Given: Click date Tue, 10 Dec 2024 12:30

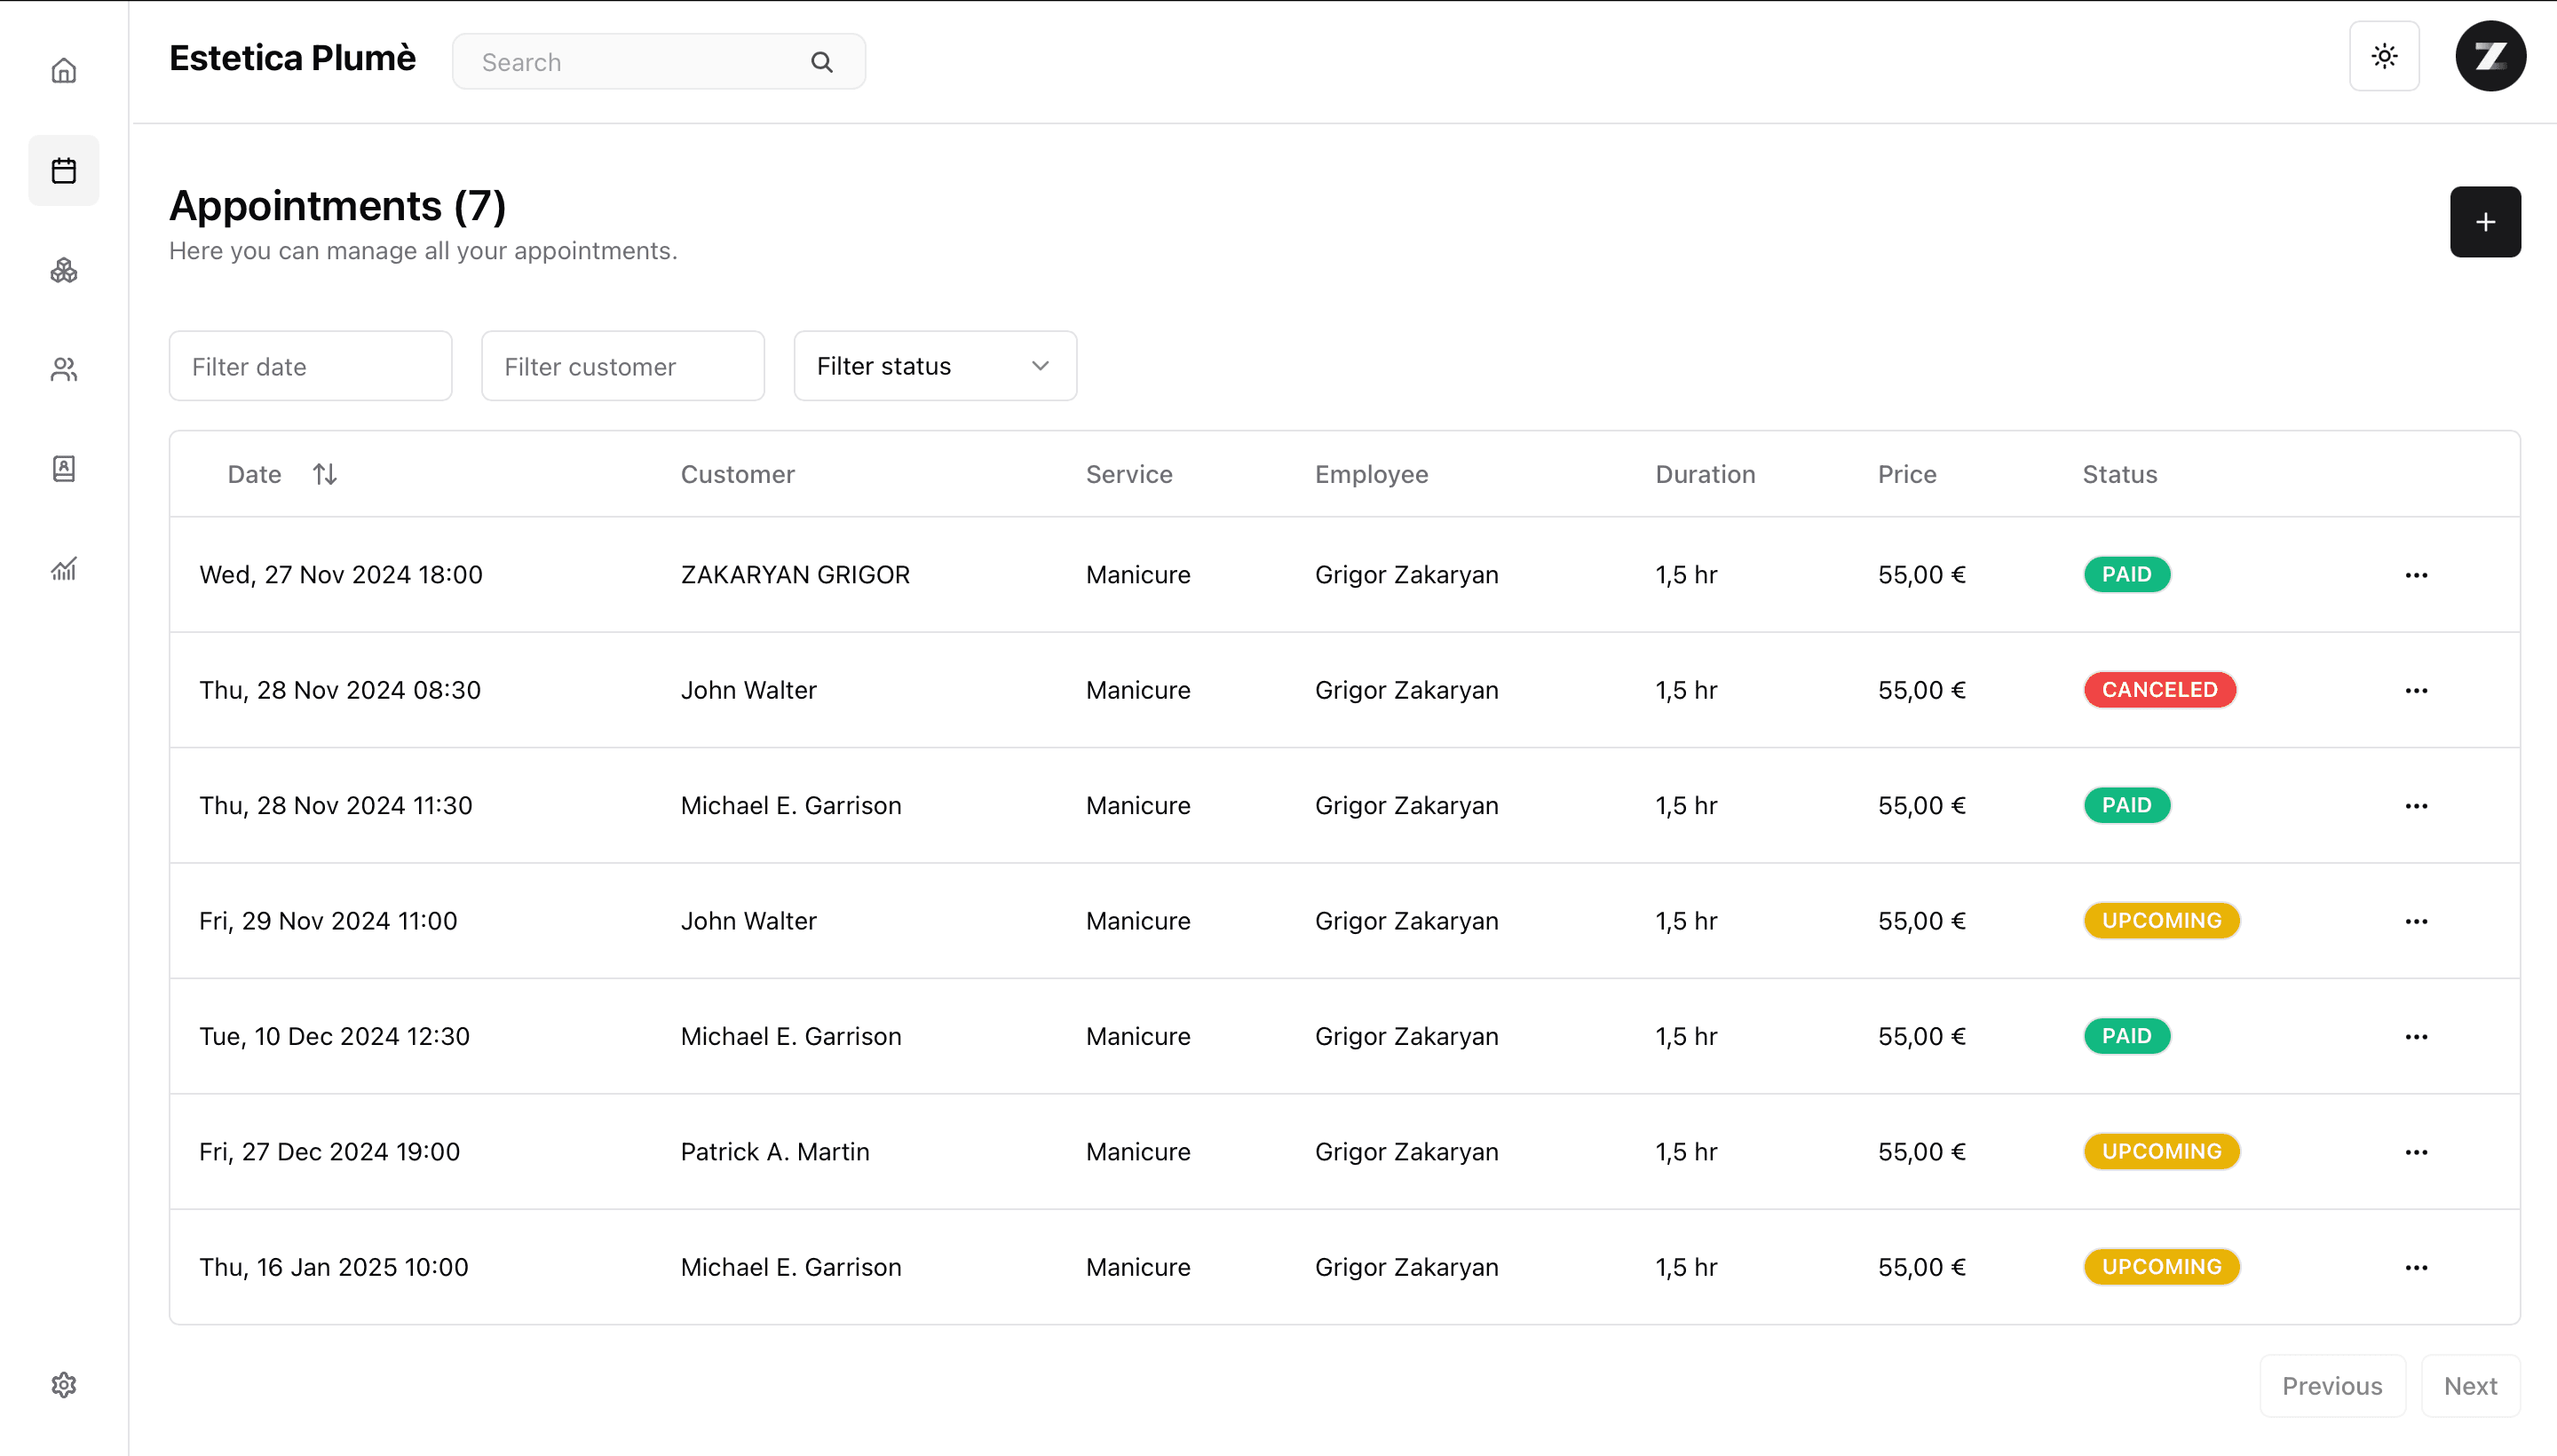Looking at the screenshot, I should [x=334, y=1037].
